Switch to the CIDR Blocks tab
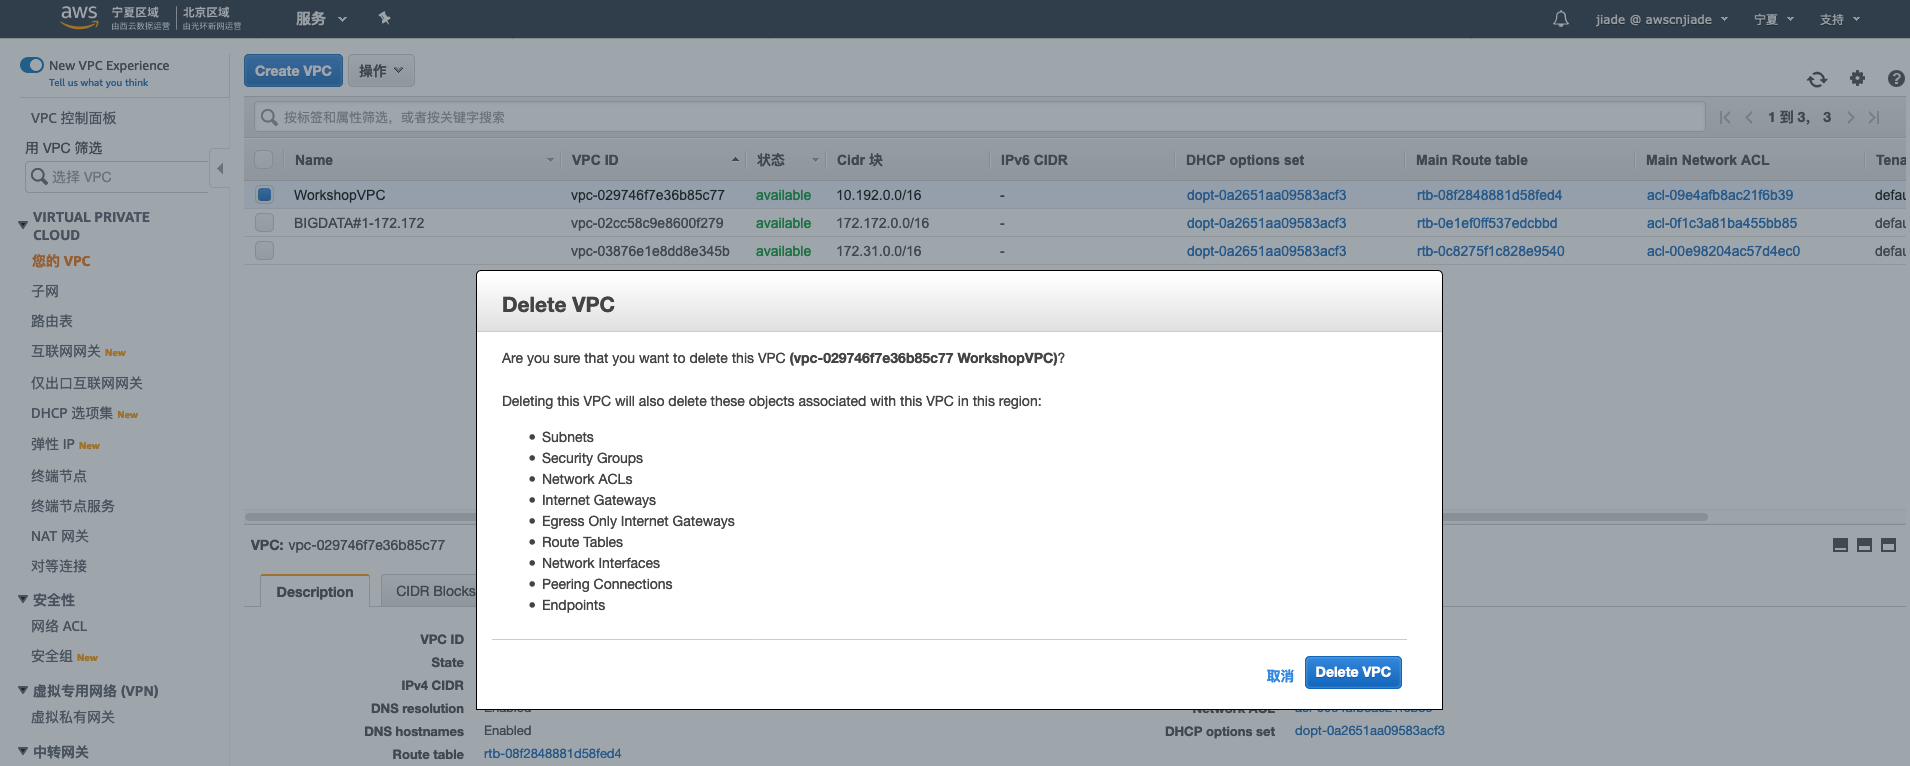This screenshot has height=766, width=1910. click(434, 591)
